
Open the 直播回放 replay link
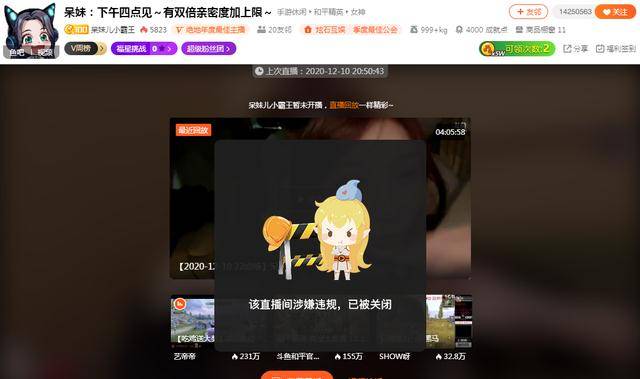click(x=344, y=105)
